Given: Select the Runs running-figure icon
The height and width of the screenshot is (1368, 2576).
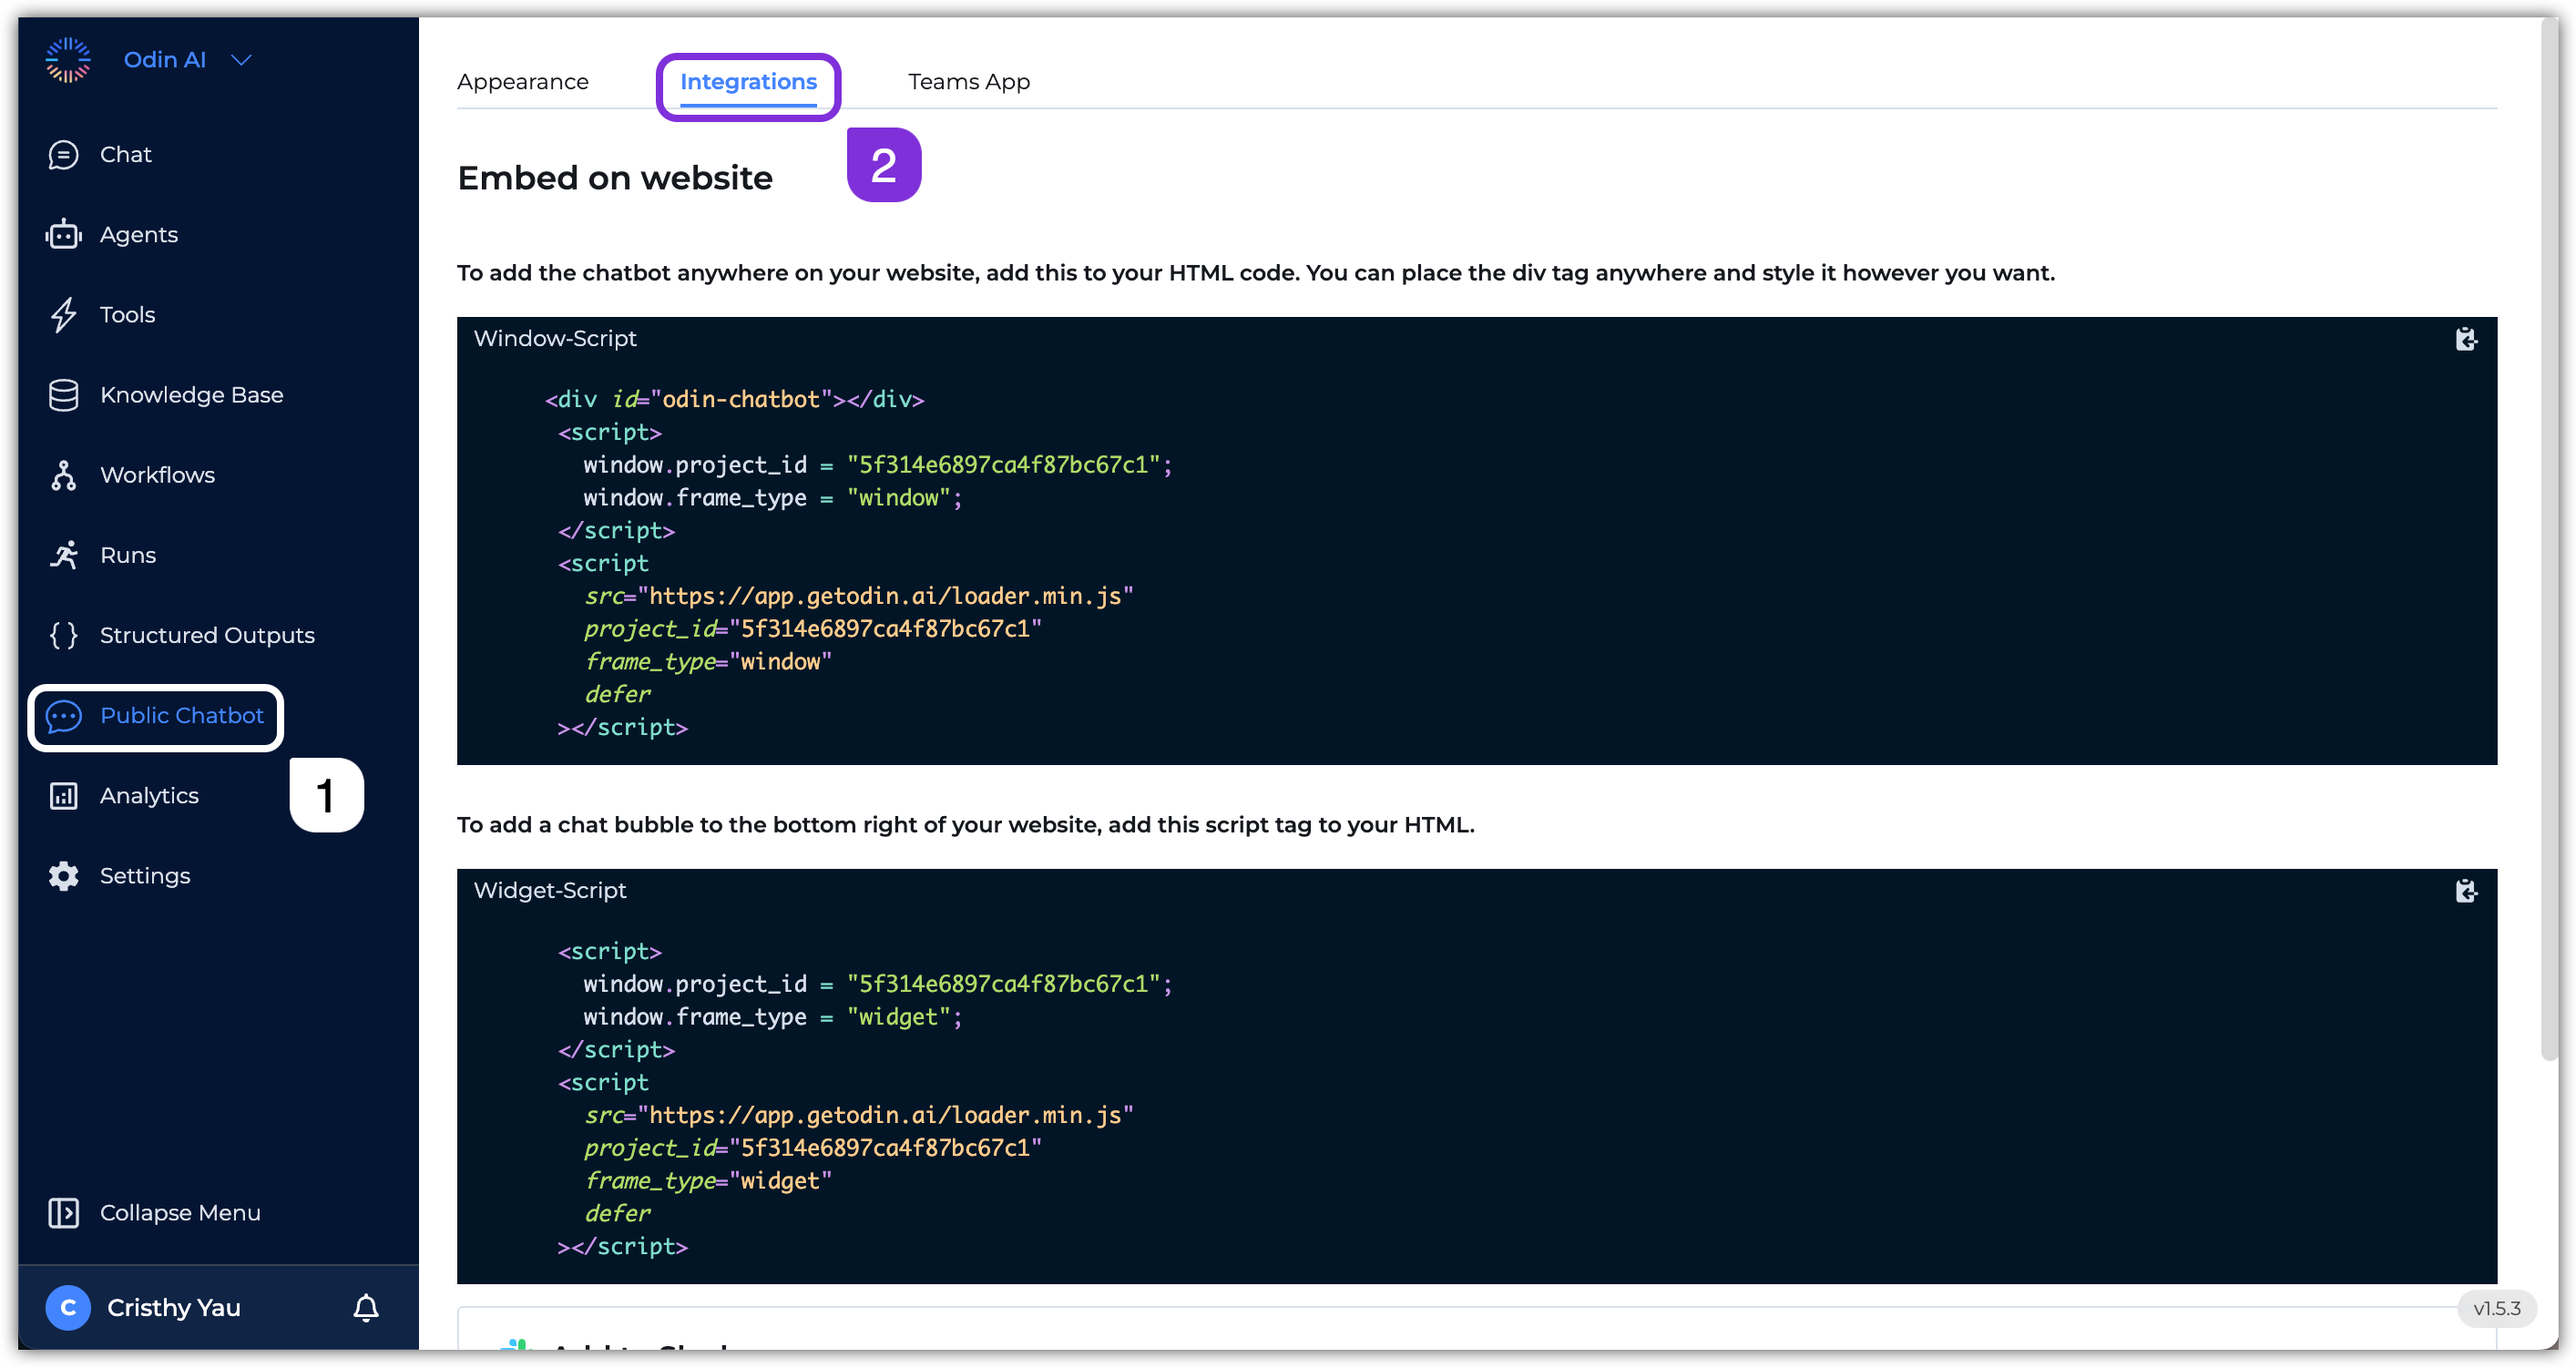Looking at the screenshot, I should tap(64, 555).
